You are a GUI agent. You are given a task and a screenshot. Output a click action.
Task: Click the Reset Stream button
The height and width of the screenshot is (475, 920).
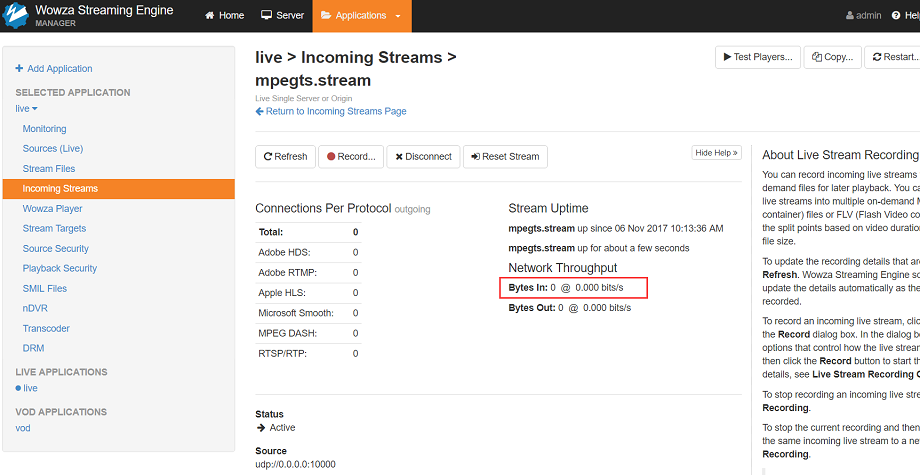pyautogui.click(x=505, y=157)
